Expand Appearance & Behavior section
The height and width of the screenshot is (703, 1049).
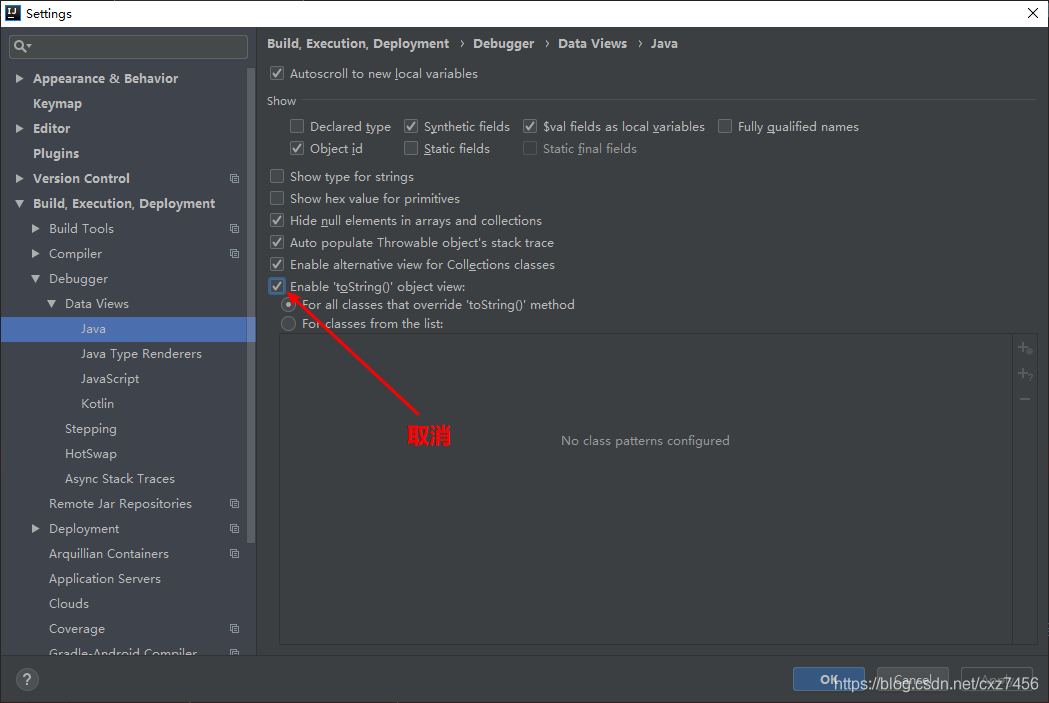[x=19, y=78]
